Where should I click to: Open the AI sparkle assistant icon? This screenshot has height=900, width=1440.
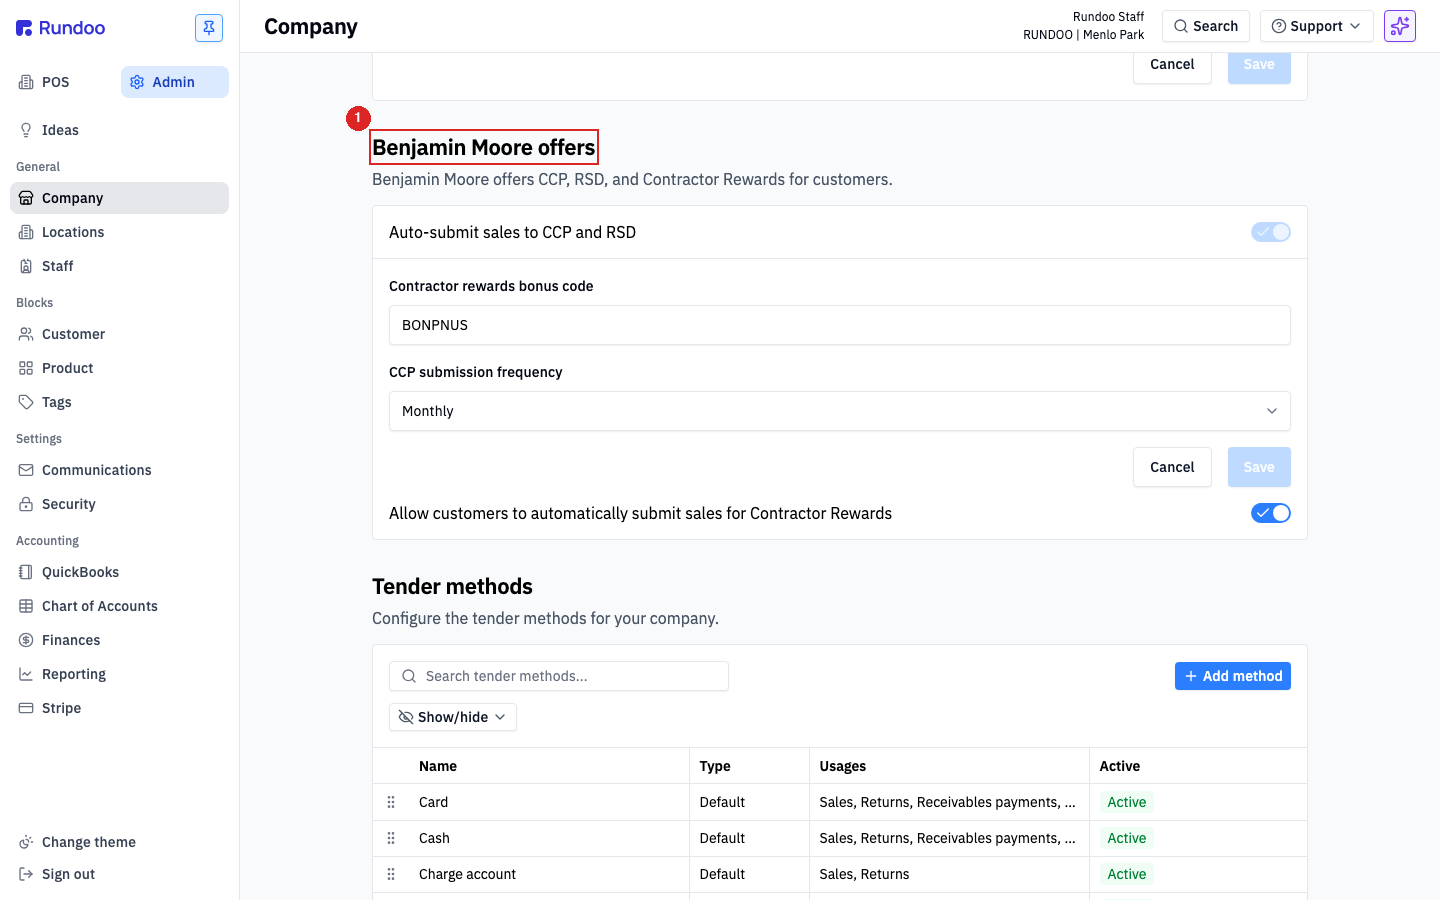click(x=1400, y=26)
